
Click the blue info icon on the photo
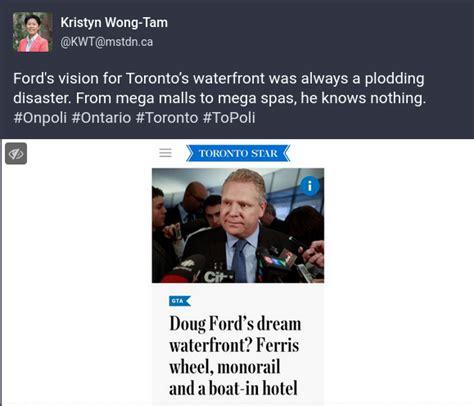tap(310, 186)
